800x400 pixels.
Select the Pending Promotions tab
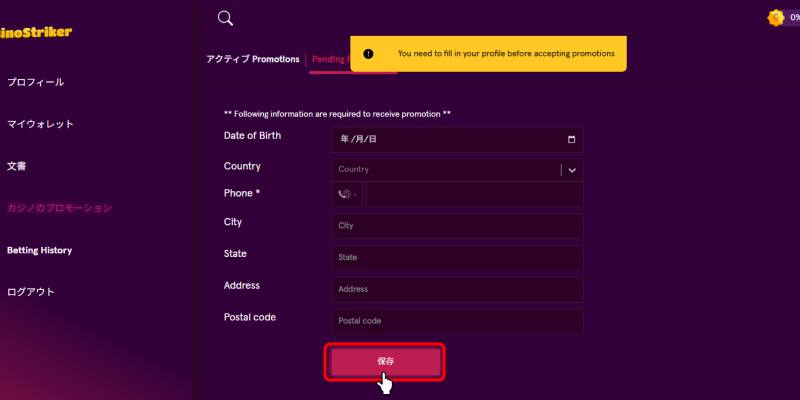(330, 60)
